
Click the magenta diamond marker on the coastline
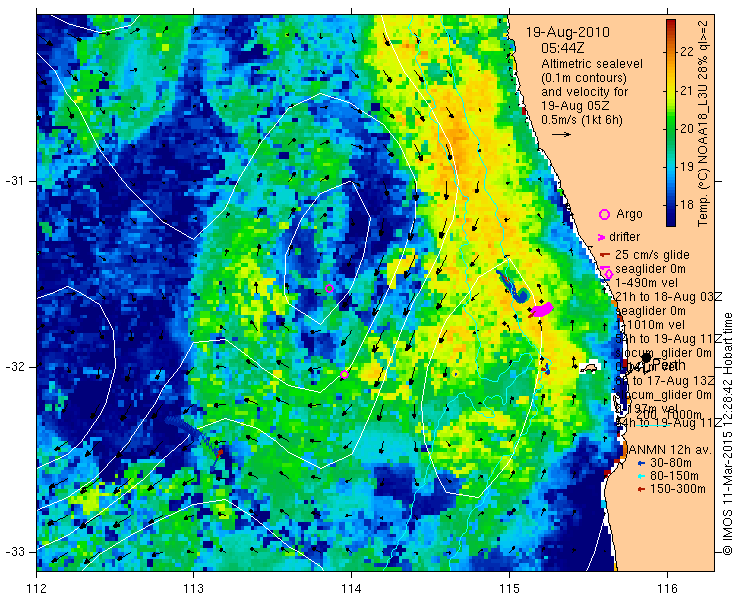click(608, 274)
